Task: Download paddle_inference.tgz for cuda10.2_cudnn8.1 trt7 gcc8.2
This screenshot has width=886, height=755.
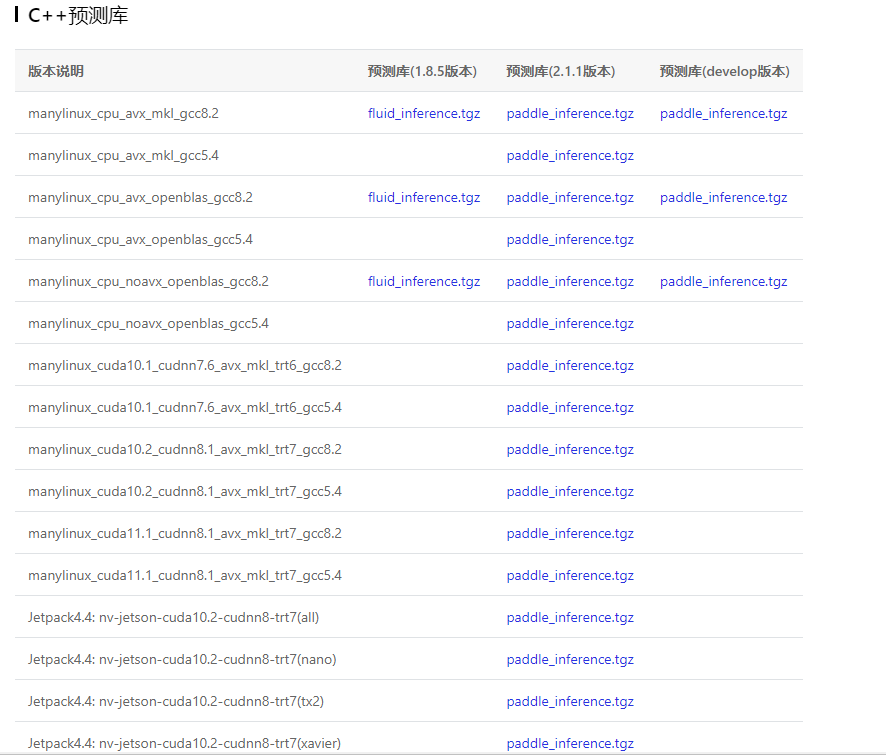Action: pos(570,450)
